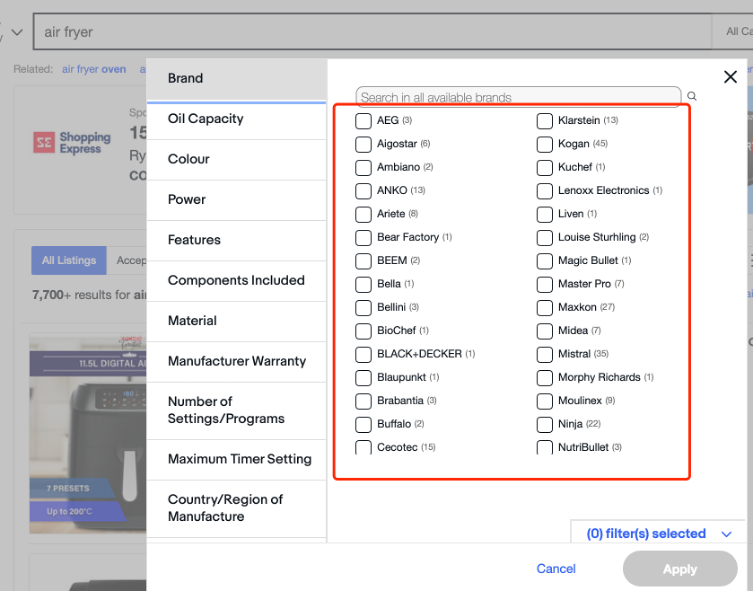The width and height of the screenshot is (754, 592).
Task: Select the ANKO brand checkbox
Action: pyautogui.click(x=363, y=190)
